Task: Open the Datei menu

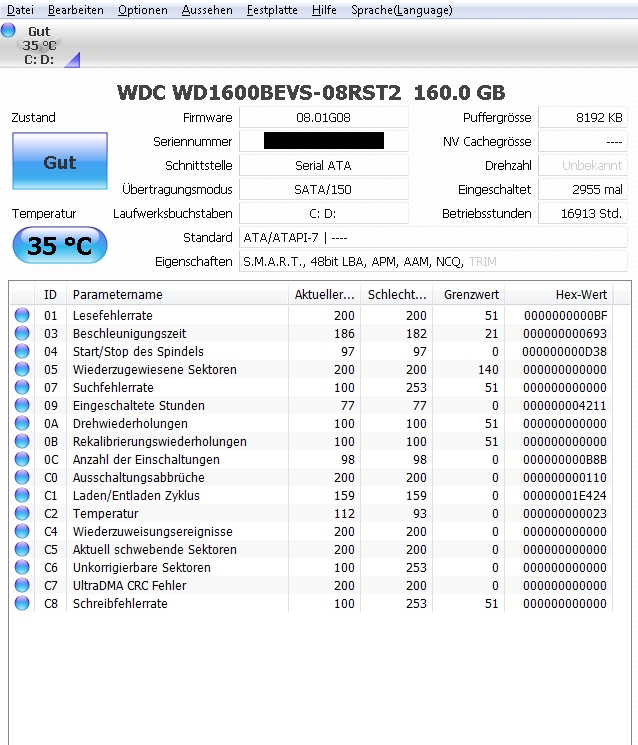Action: point(20,10)
